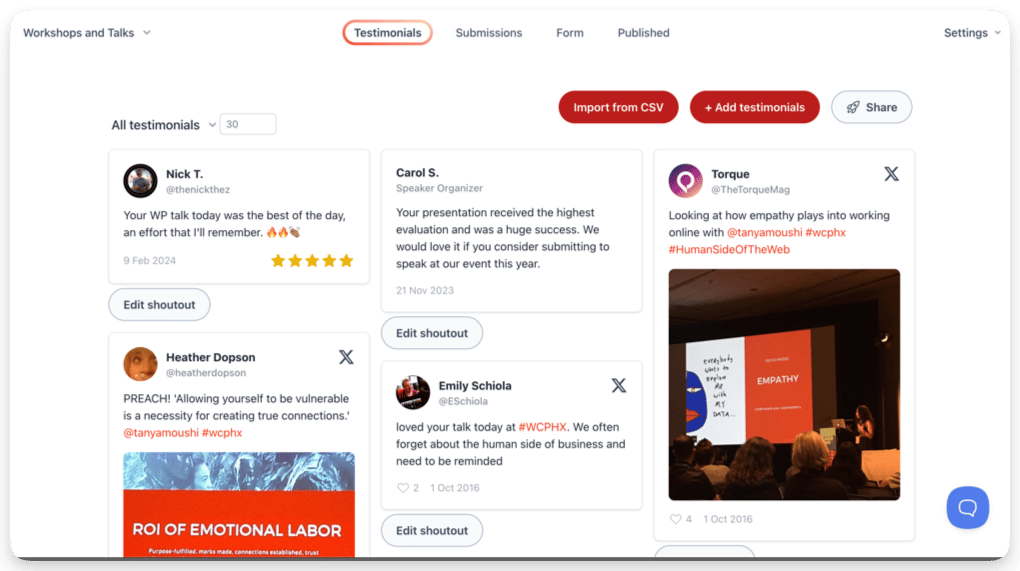Switch to the Submissions tab
The height and width of the screenshot is (571, 1020).
click(489, 33)
